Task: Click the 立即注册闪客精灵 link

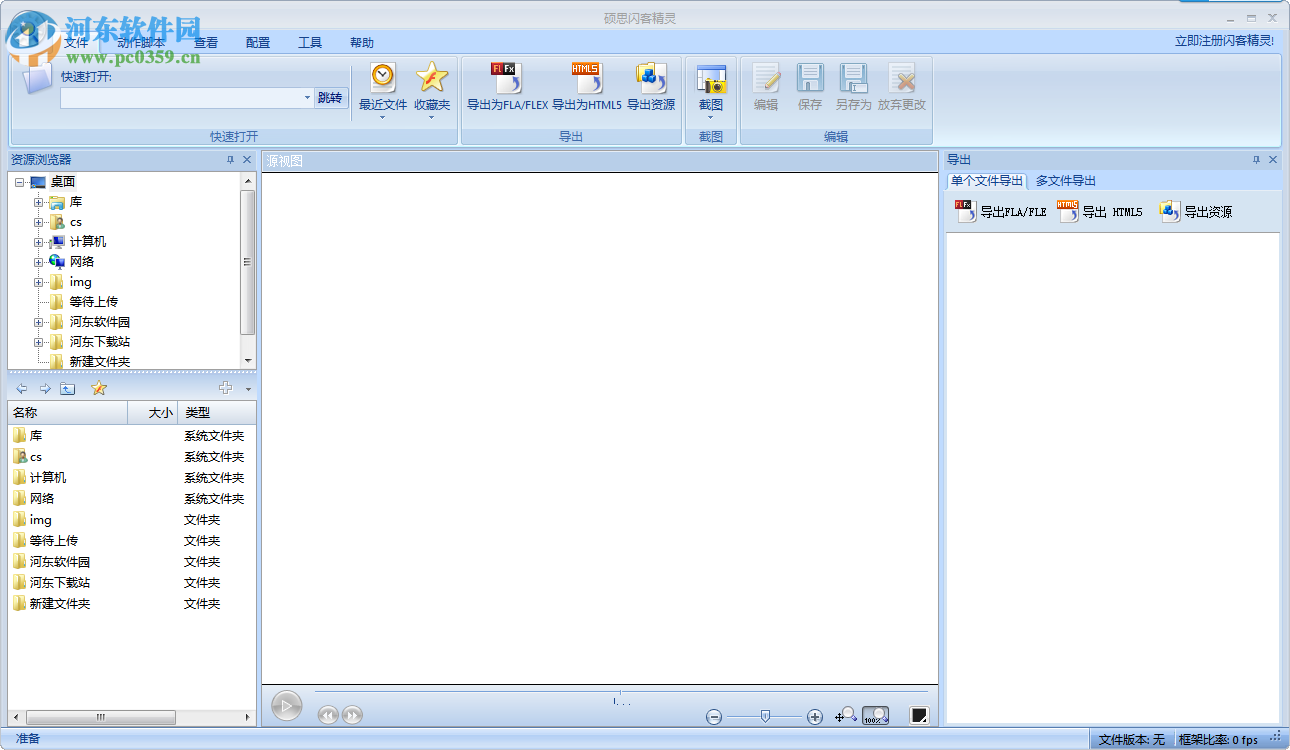Action: tap(1224, 41)
